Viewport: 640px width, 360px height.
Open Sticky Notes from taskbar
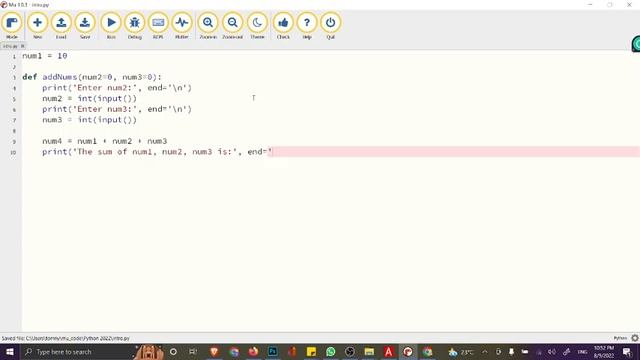tap(311, 351)
